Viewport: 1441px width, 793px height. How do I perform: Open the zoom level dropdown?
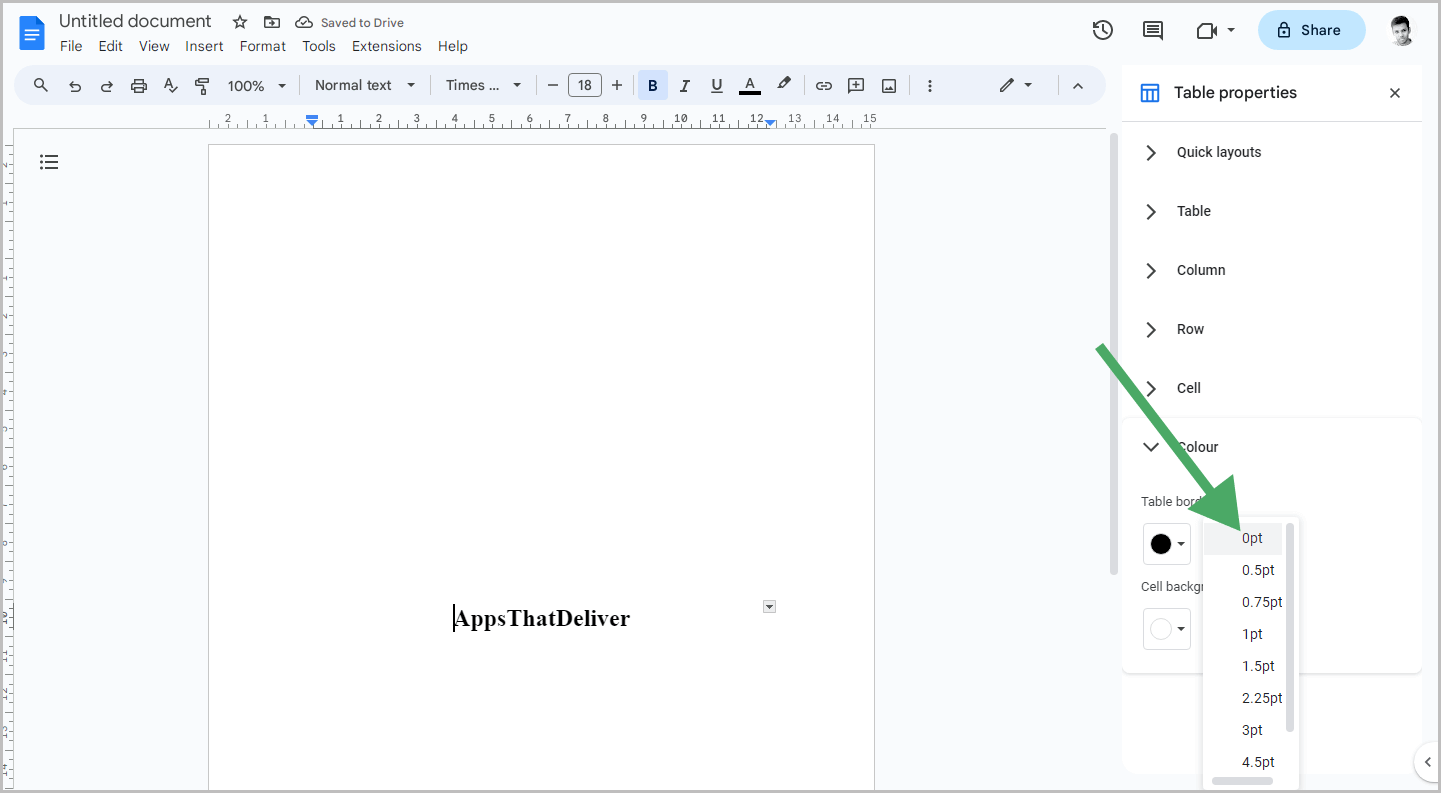tap(256, 85)
